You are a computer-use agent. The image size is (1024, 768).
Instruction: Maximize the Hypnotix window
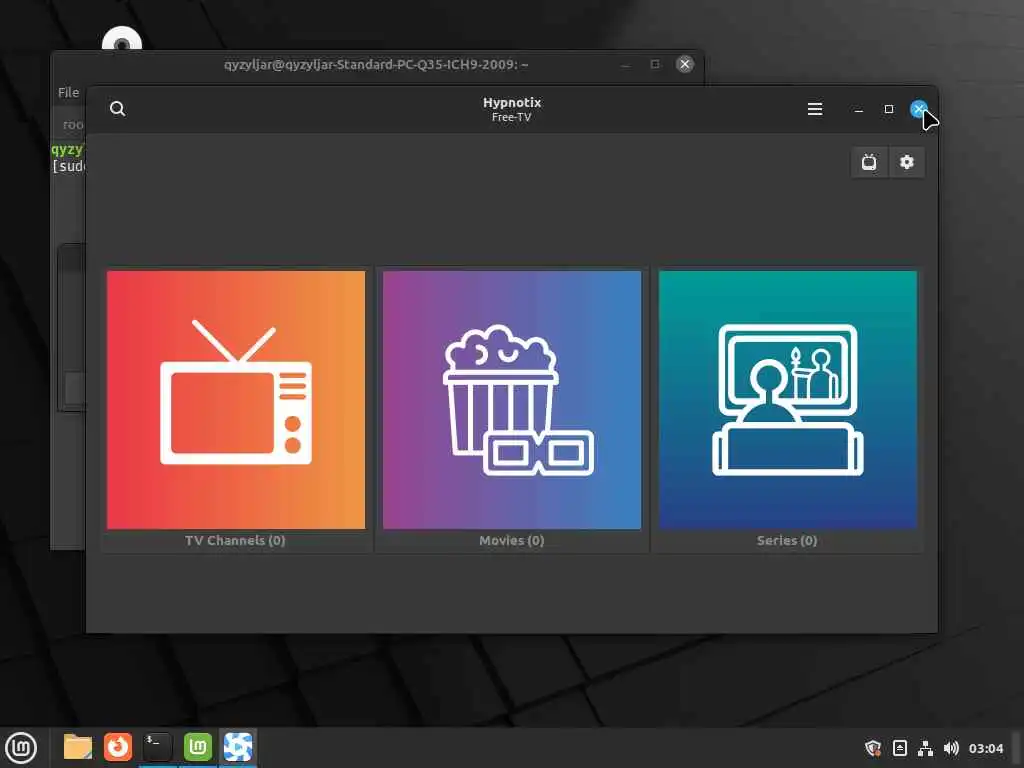889,109
